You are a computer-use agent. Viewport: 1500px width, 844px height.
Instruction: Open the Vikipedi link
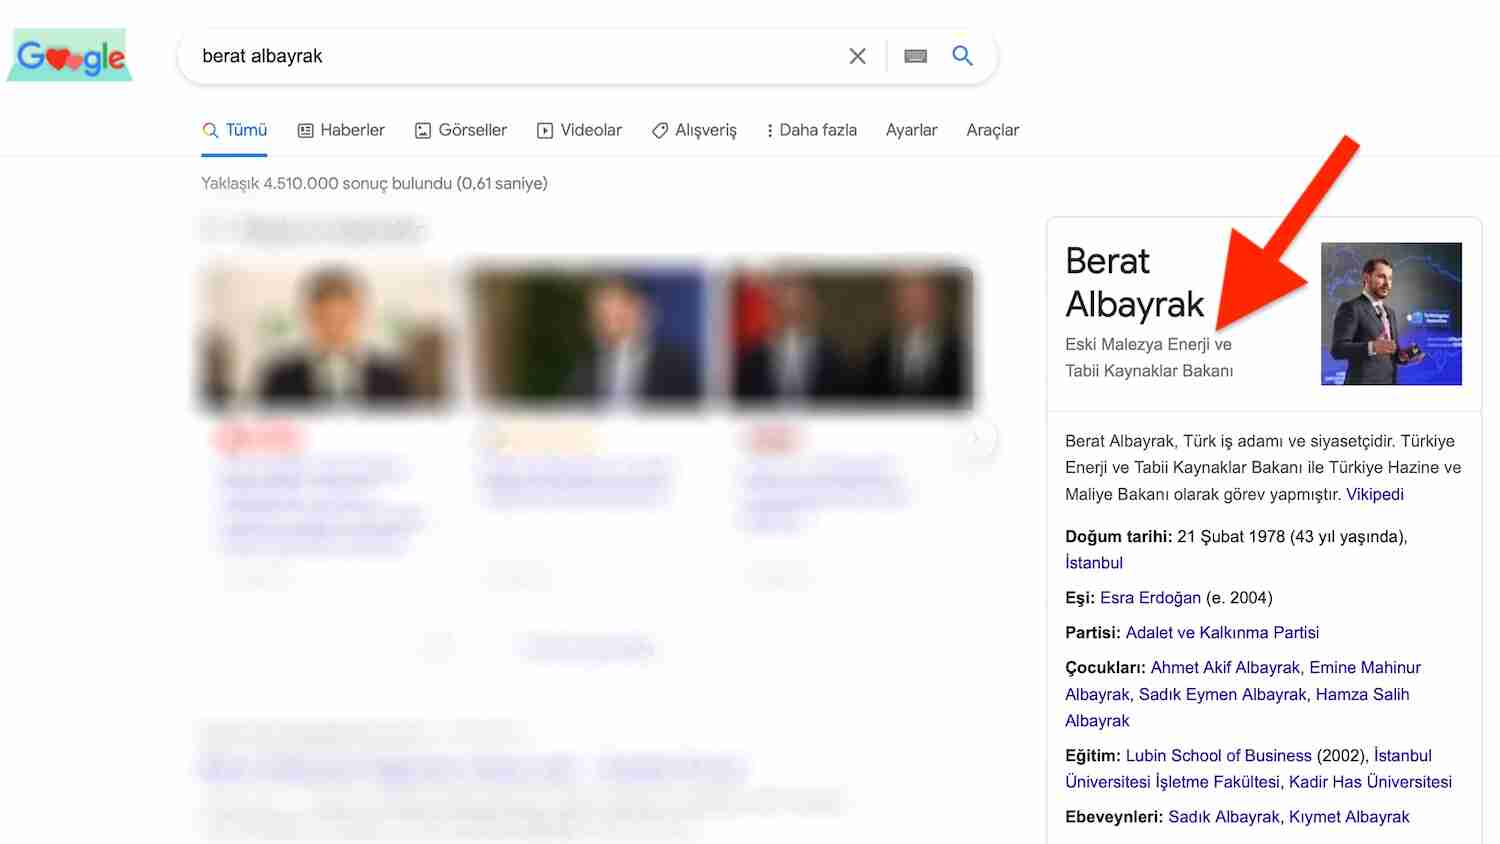click(x=1374, y=494)
